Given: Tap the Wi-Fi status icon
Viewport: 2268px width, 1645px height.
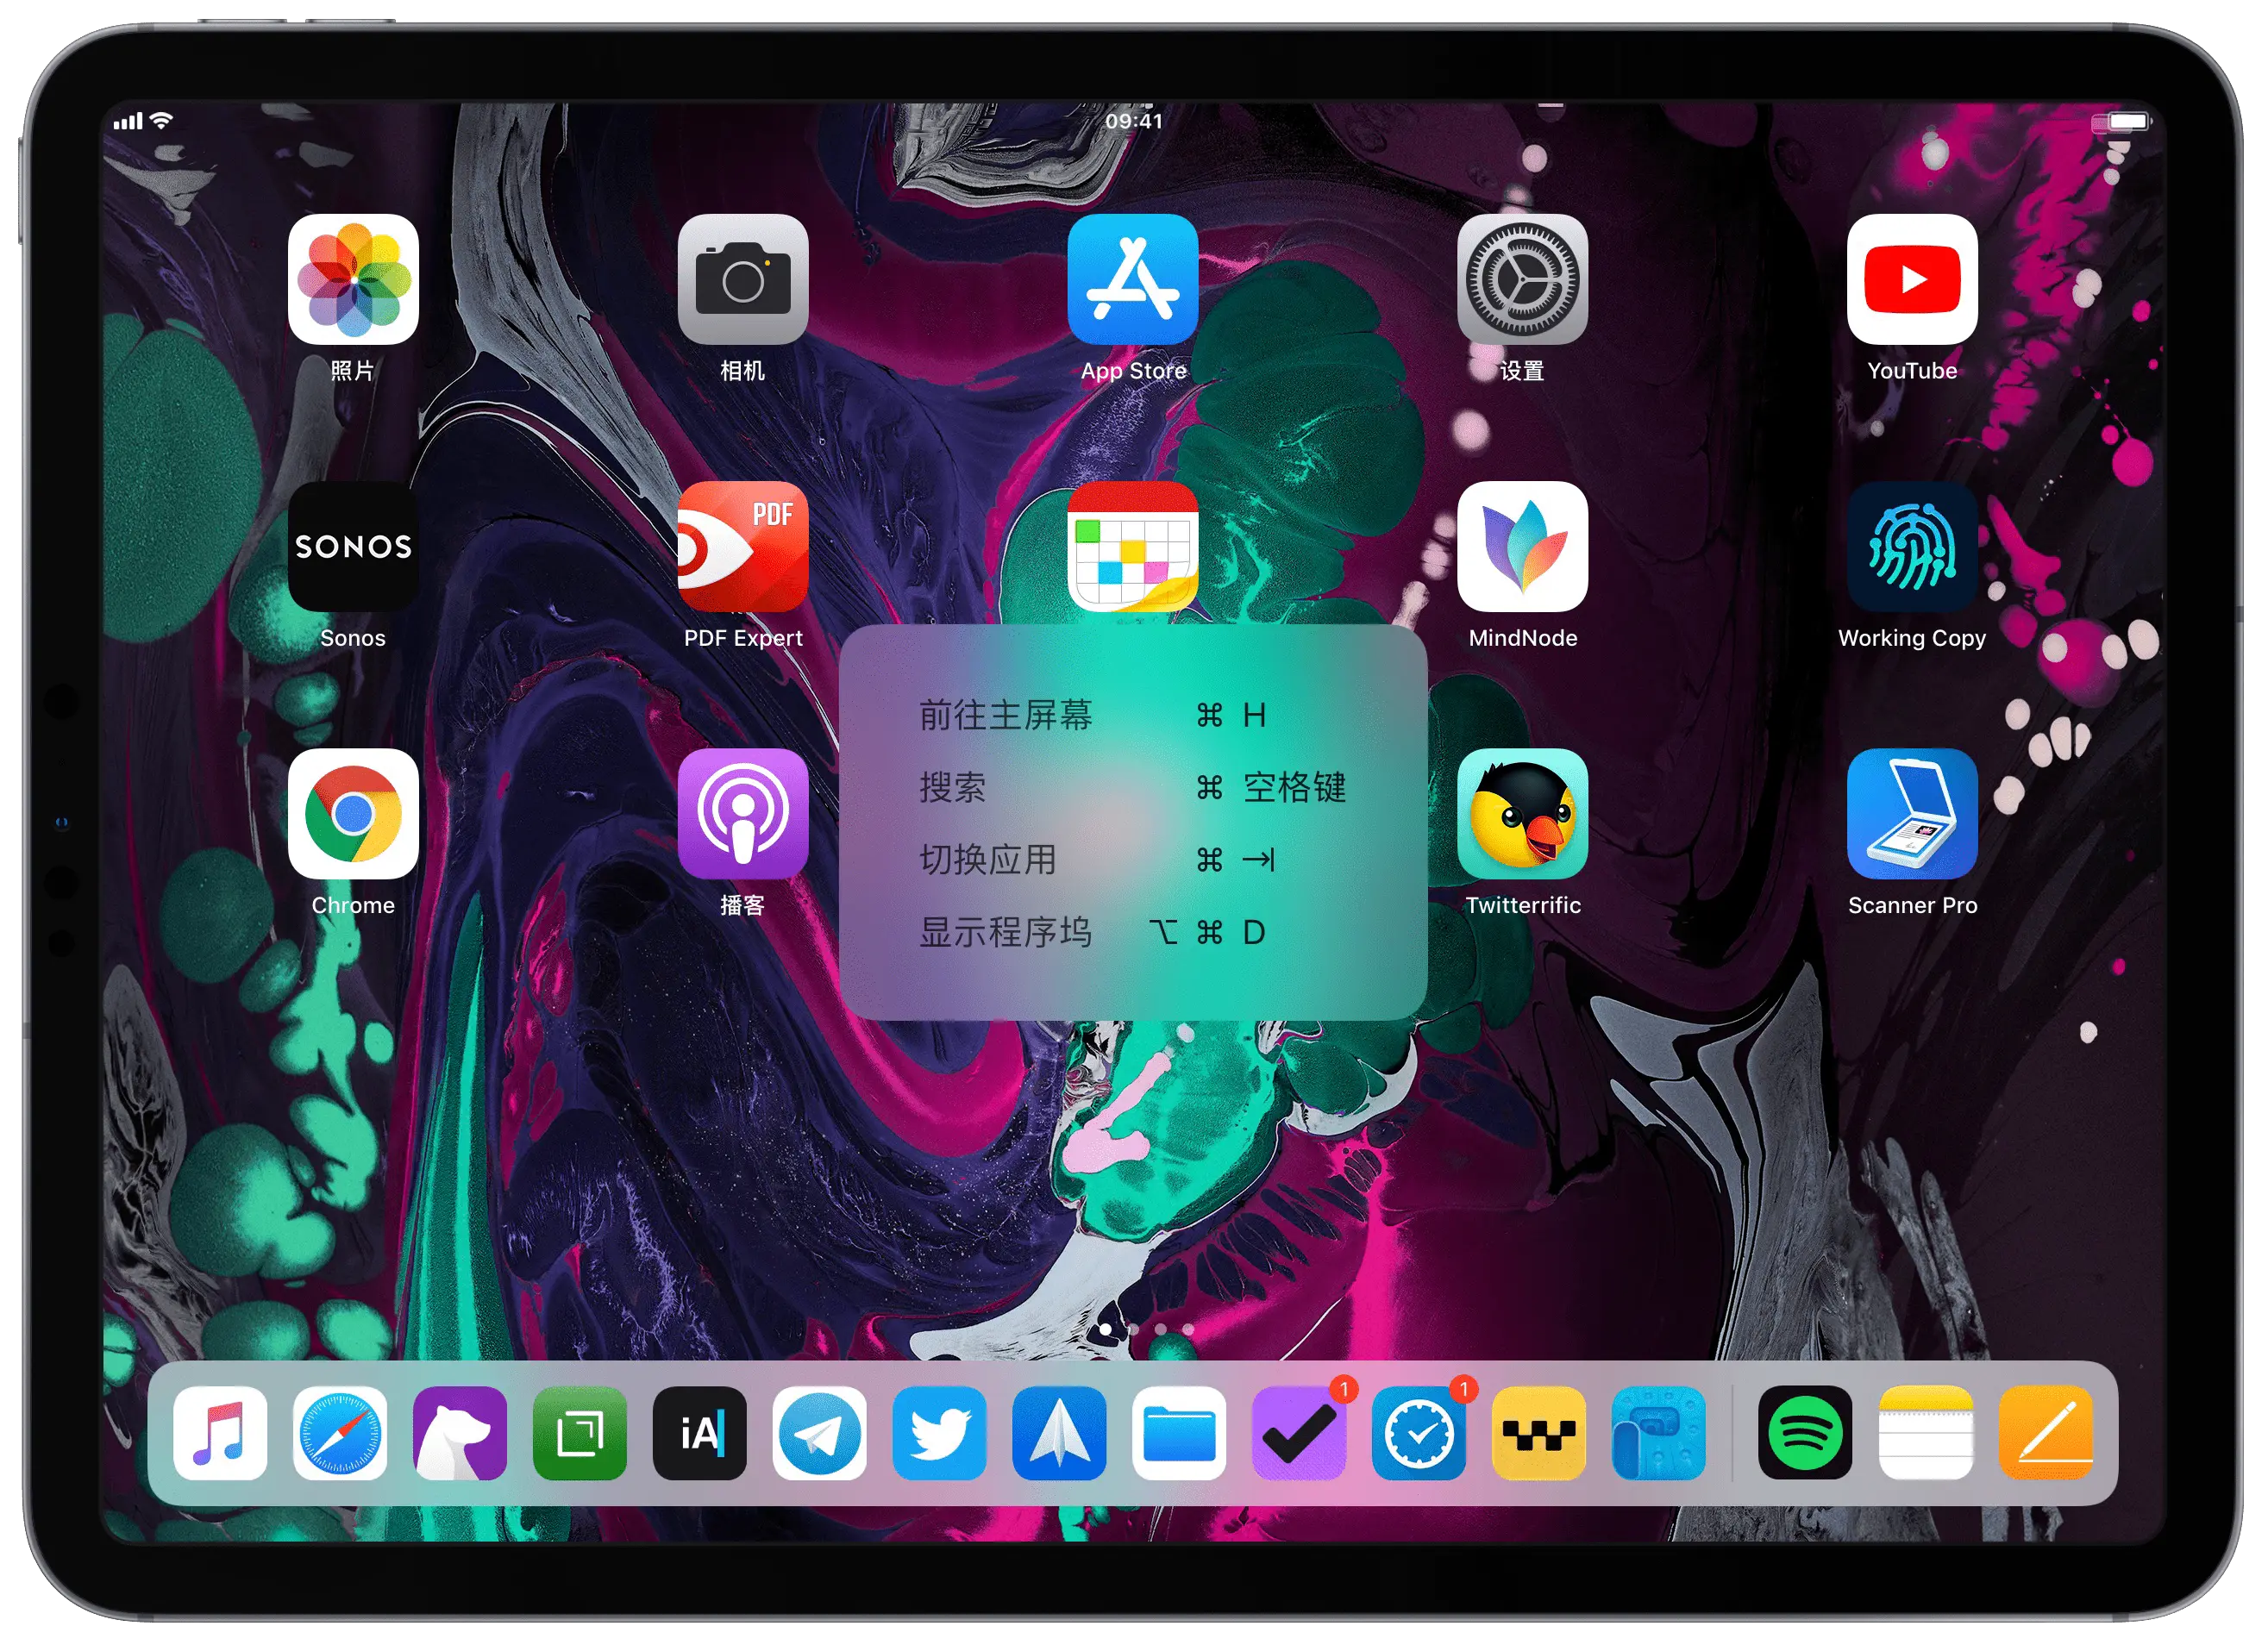Looking at the screenshot, I should point(162,121).
